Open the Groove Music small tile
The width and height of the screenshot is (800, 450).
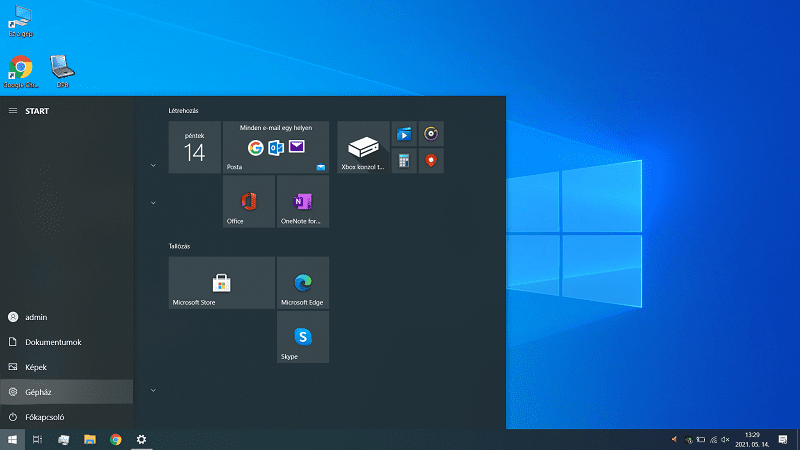[x=431, y=134]
